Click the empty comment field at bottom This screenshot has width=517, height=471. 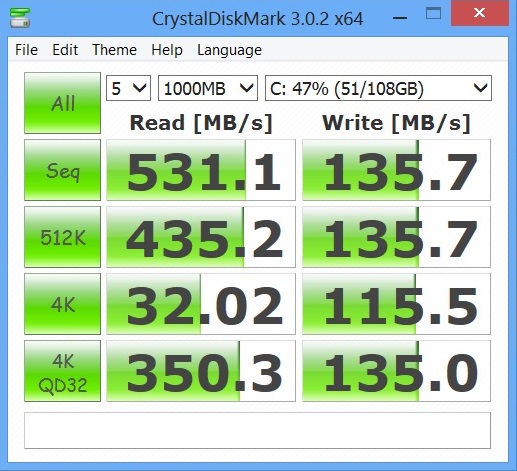point(257,431)
